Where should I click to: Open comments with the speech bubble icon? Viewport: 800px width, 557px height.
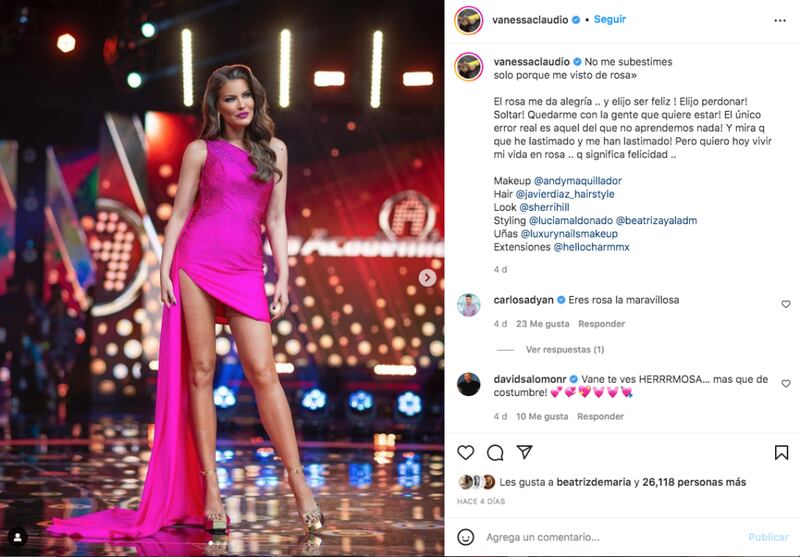pyautogui.click(x=495, y=452)
